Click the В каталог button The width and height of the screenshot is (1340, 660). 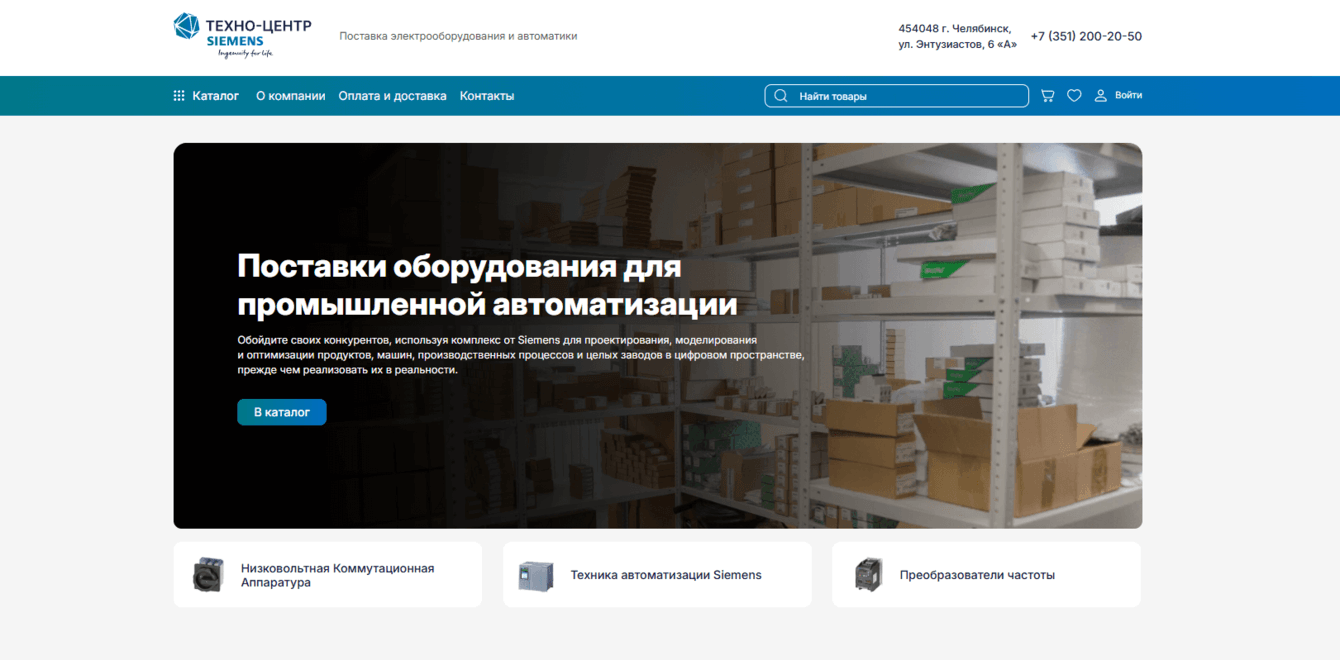click(281, 411)
